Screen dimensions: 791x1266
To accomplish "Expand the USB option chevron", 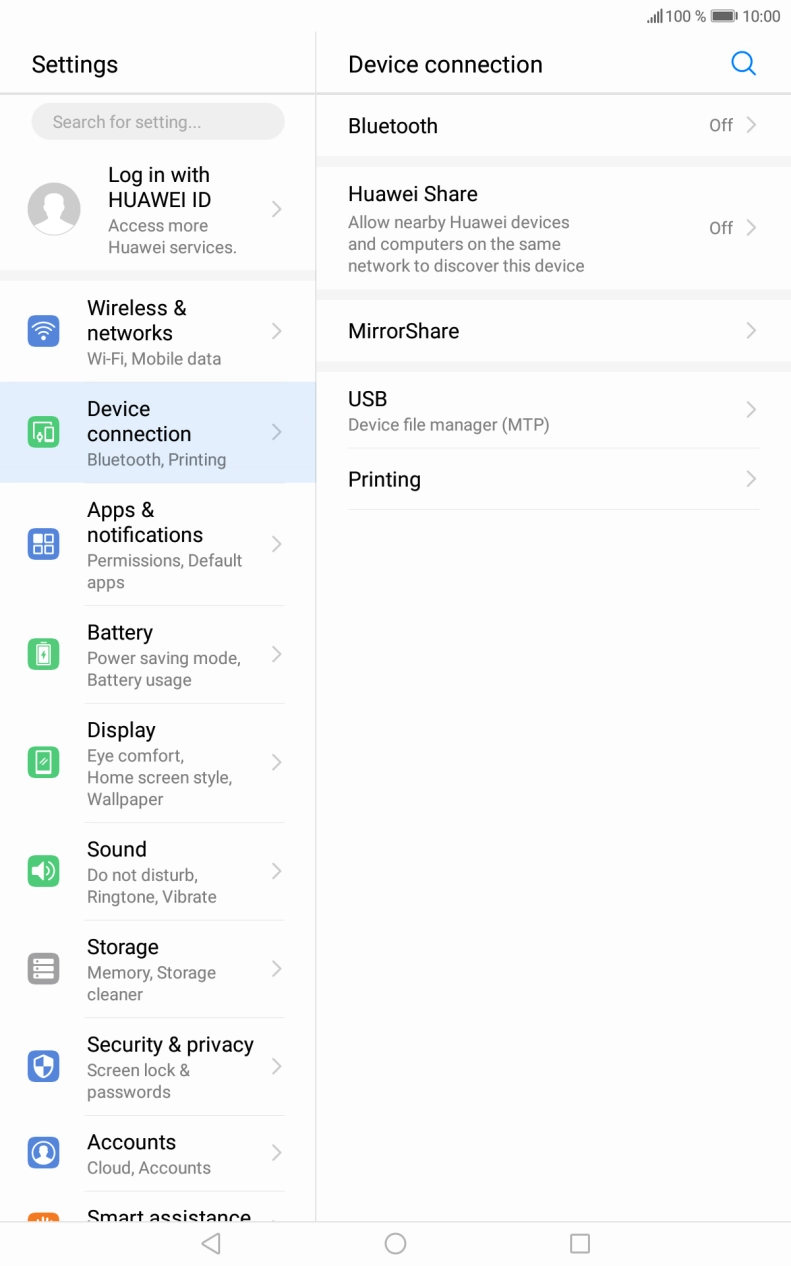I will [x=751, y=410].
